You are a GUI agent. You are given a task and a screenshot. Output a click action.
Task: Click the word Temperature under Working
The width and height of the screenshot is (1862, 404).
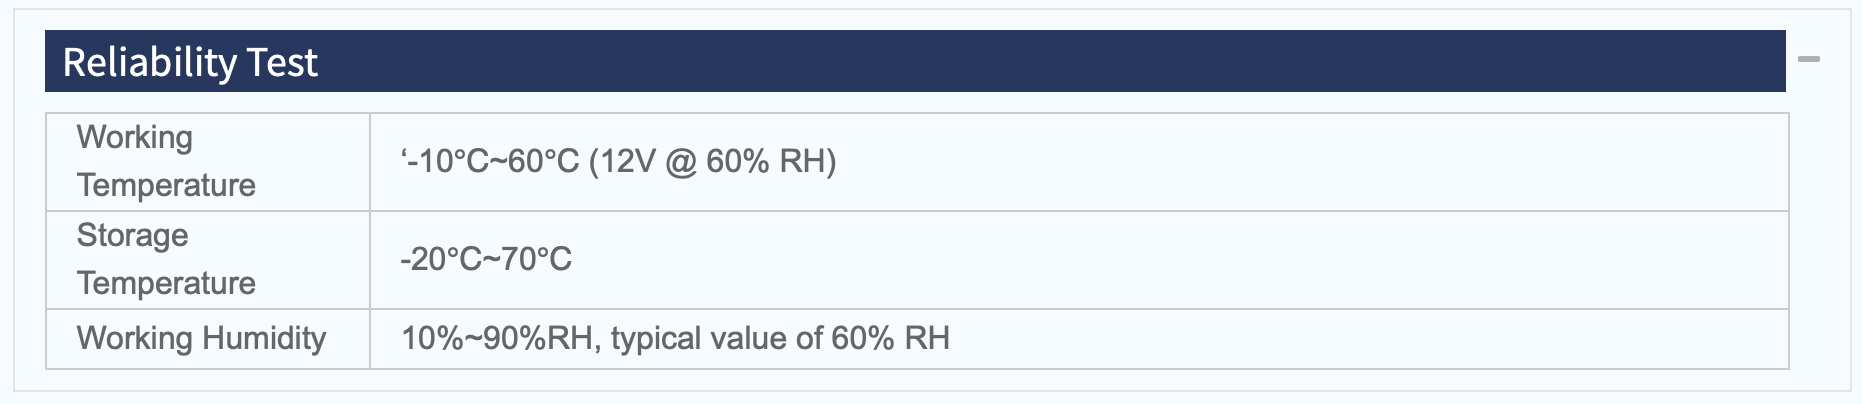click(x=166, y=185)
